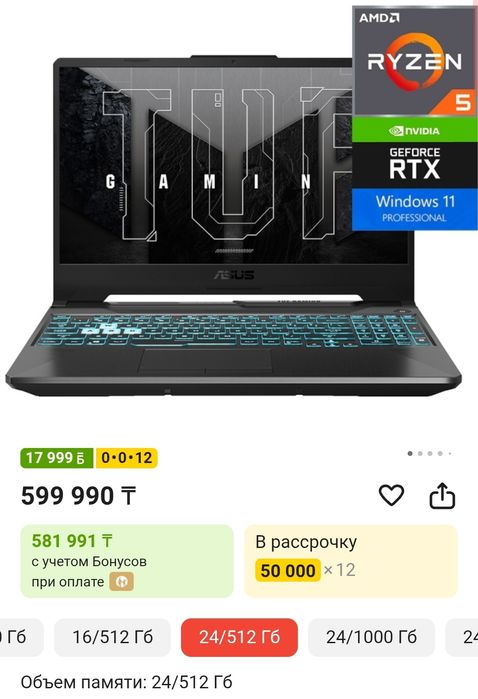
Task: Tap the AMD Ryzen 5 badge
Action: coord(415,61)
